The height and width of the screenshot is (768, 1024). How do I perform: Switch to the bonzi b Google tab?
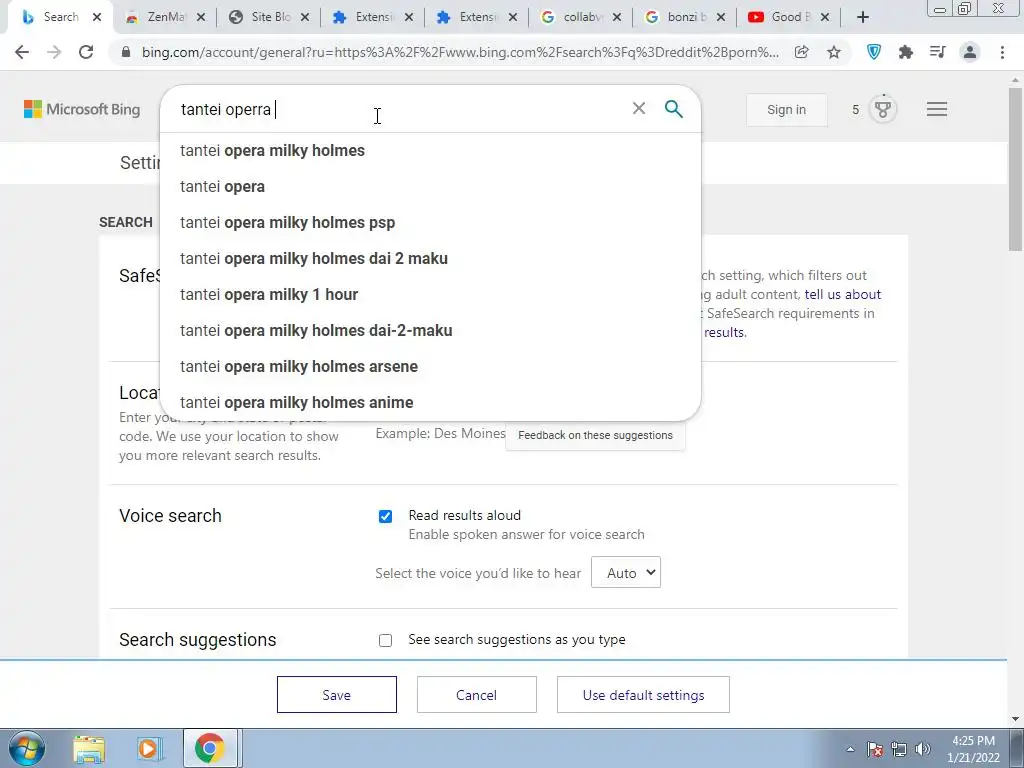(x=686, y=17)
